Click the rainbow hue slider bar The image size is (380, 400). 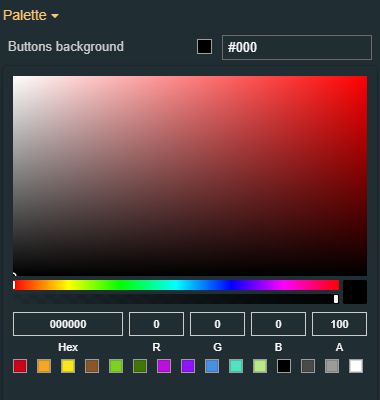point(176,285)
